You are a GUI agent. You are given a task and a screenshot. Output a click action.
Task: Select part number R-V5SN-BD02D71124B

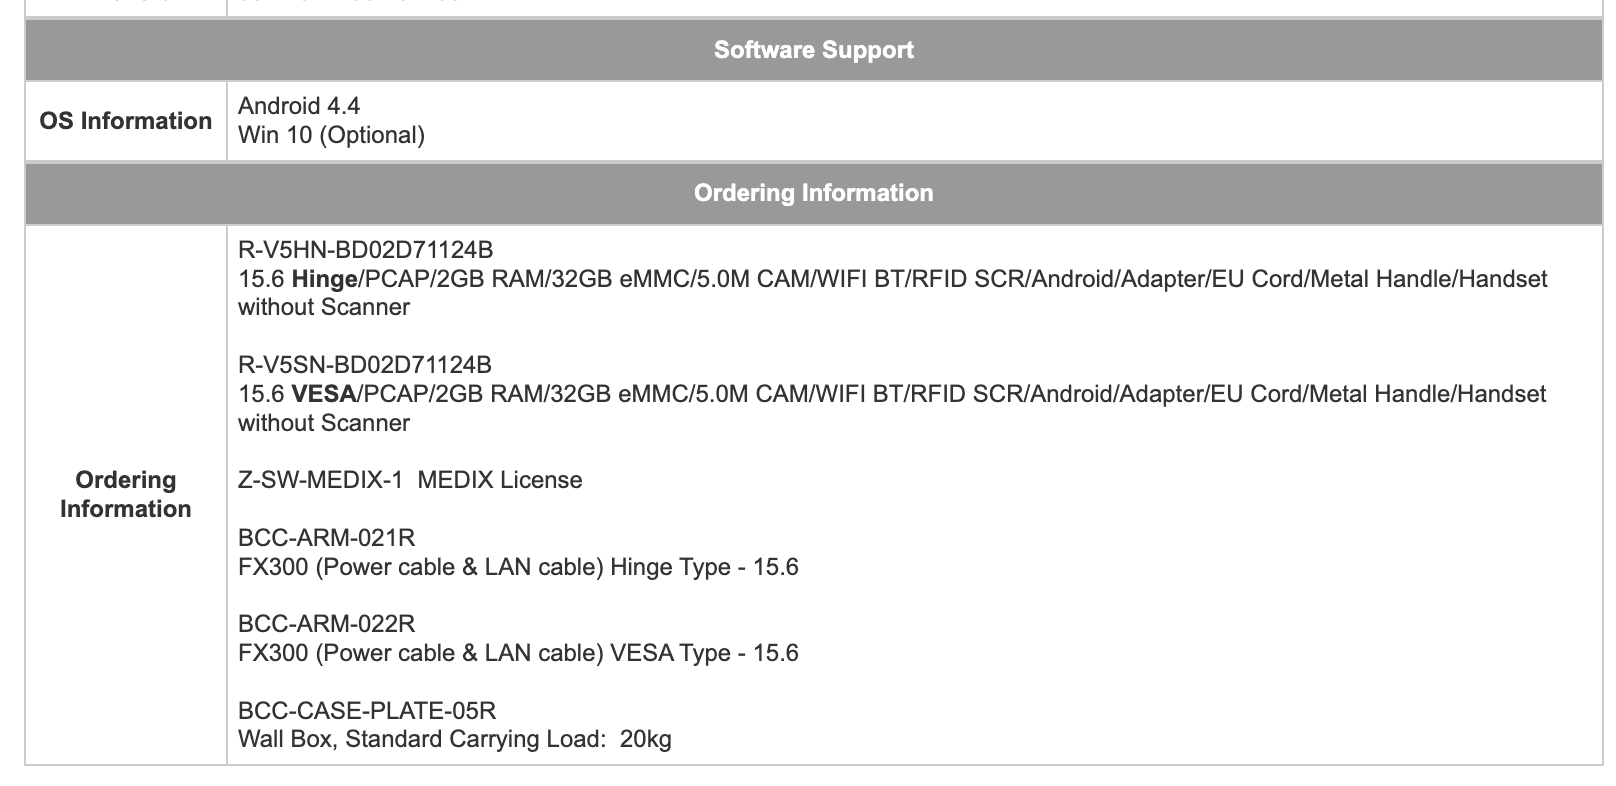coord(365,365)
